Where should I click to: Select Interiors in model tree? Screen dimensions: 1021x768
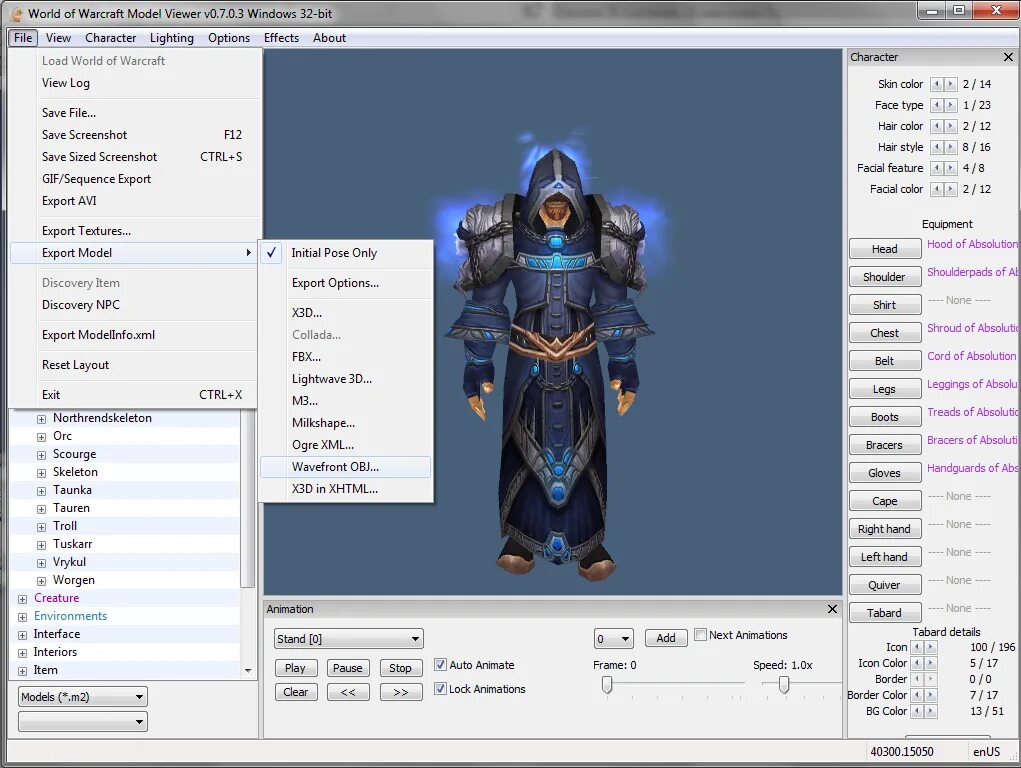point(55,652)
